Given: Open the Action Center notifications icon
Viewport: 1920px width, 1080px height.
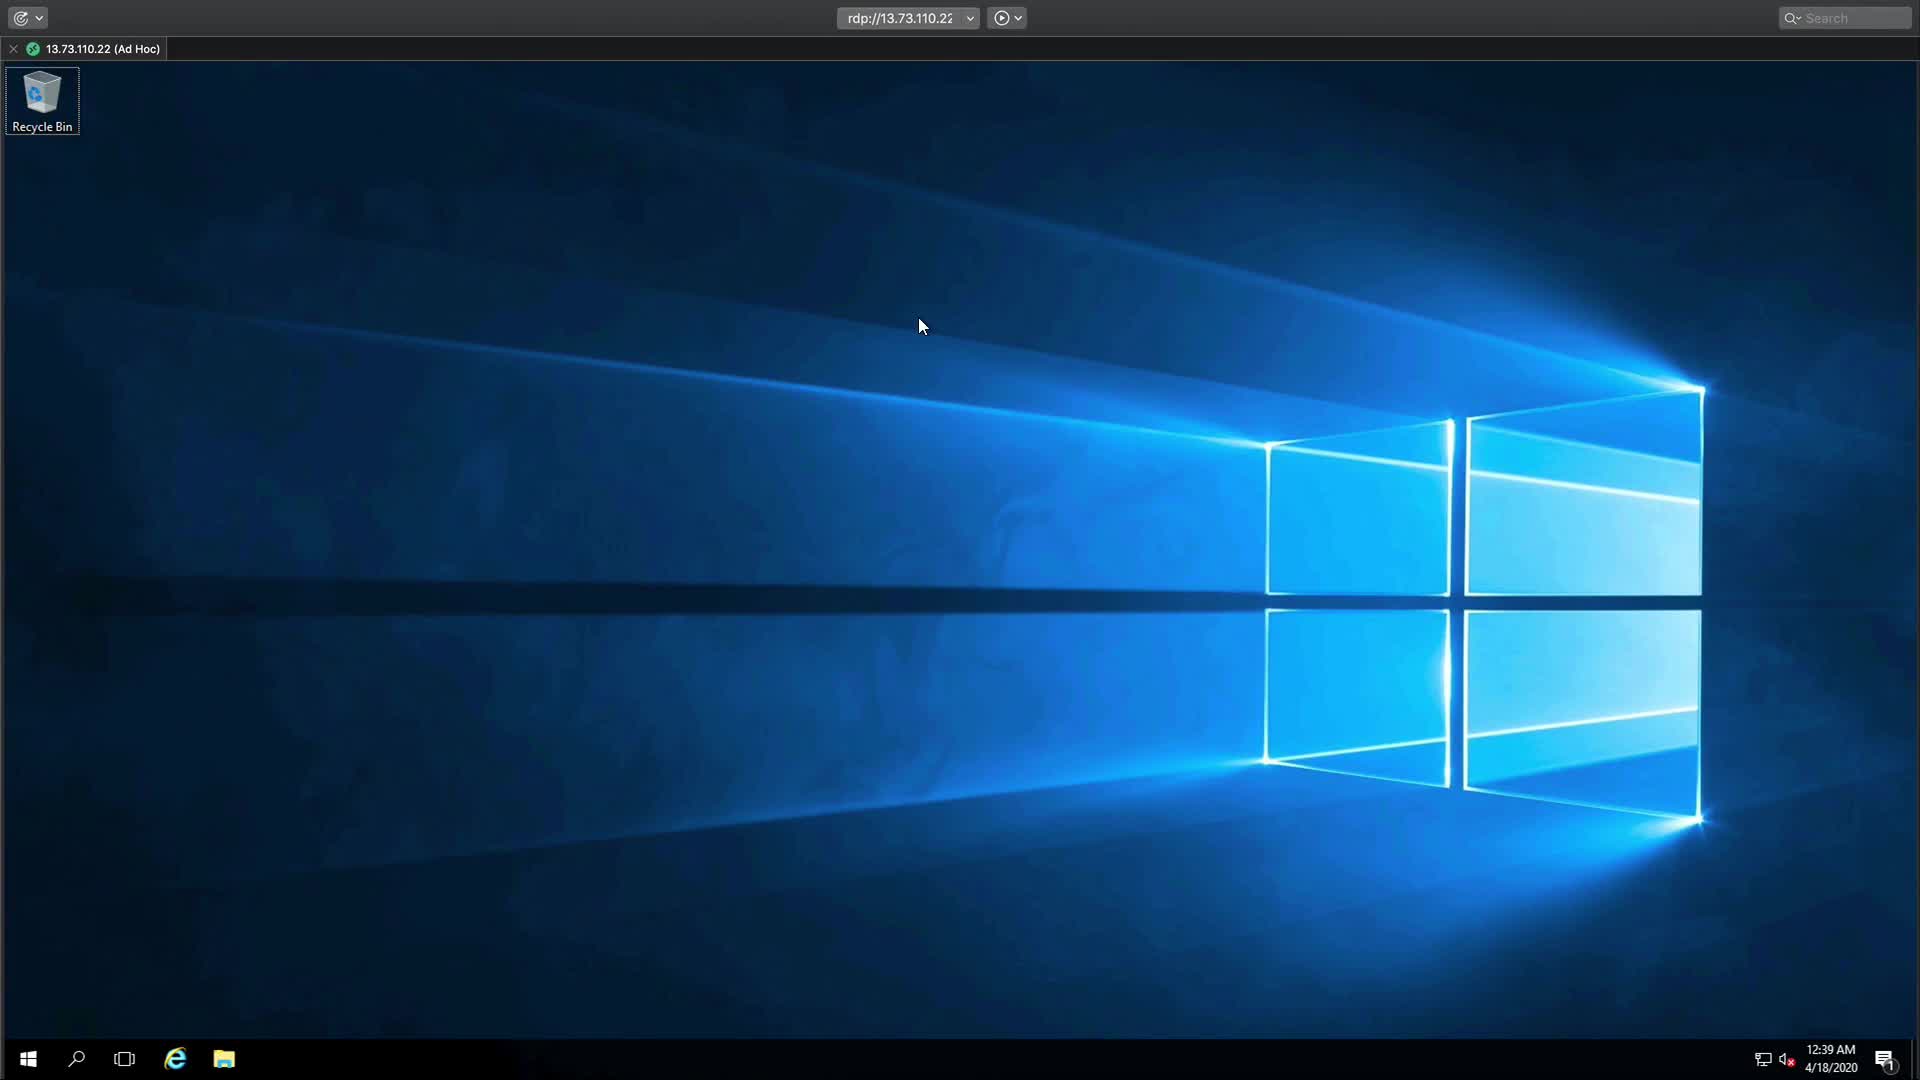Looking at the screenshot, I should click(x=1885, y=1060).
